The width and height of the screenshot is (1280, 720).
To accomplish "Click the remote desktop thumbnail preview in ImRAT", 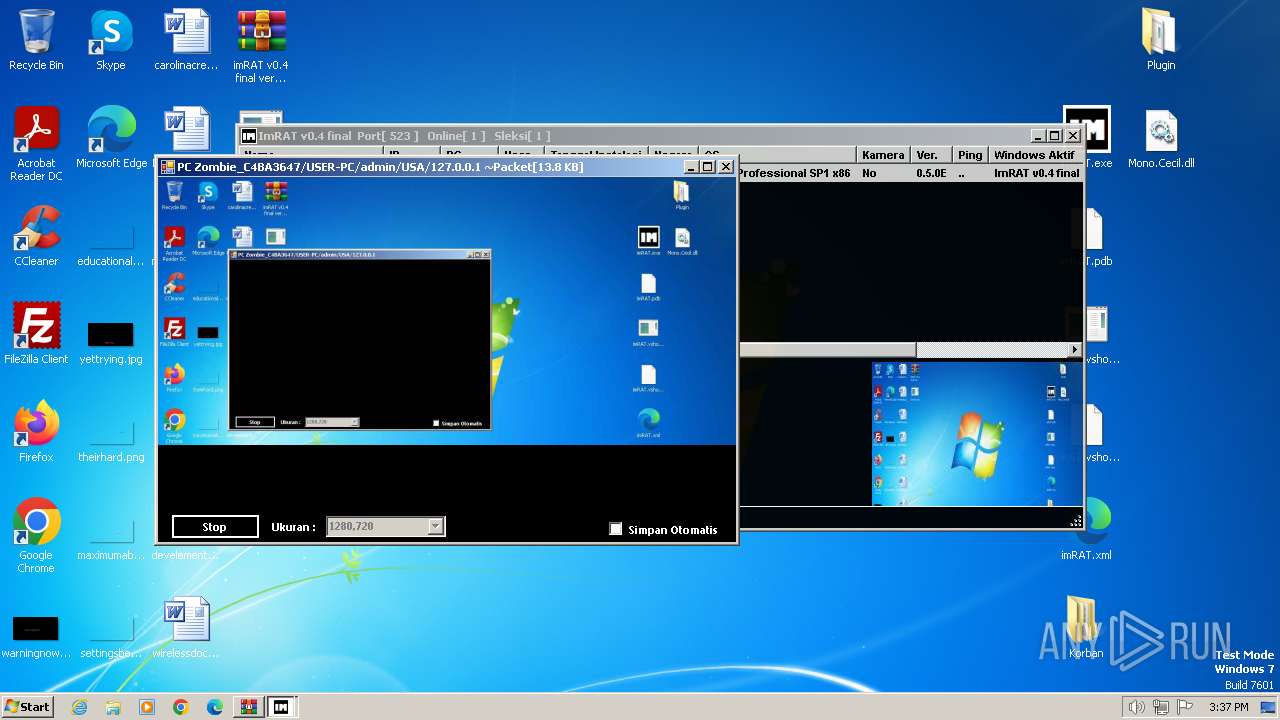I will tap(977, 433).
